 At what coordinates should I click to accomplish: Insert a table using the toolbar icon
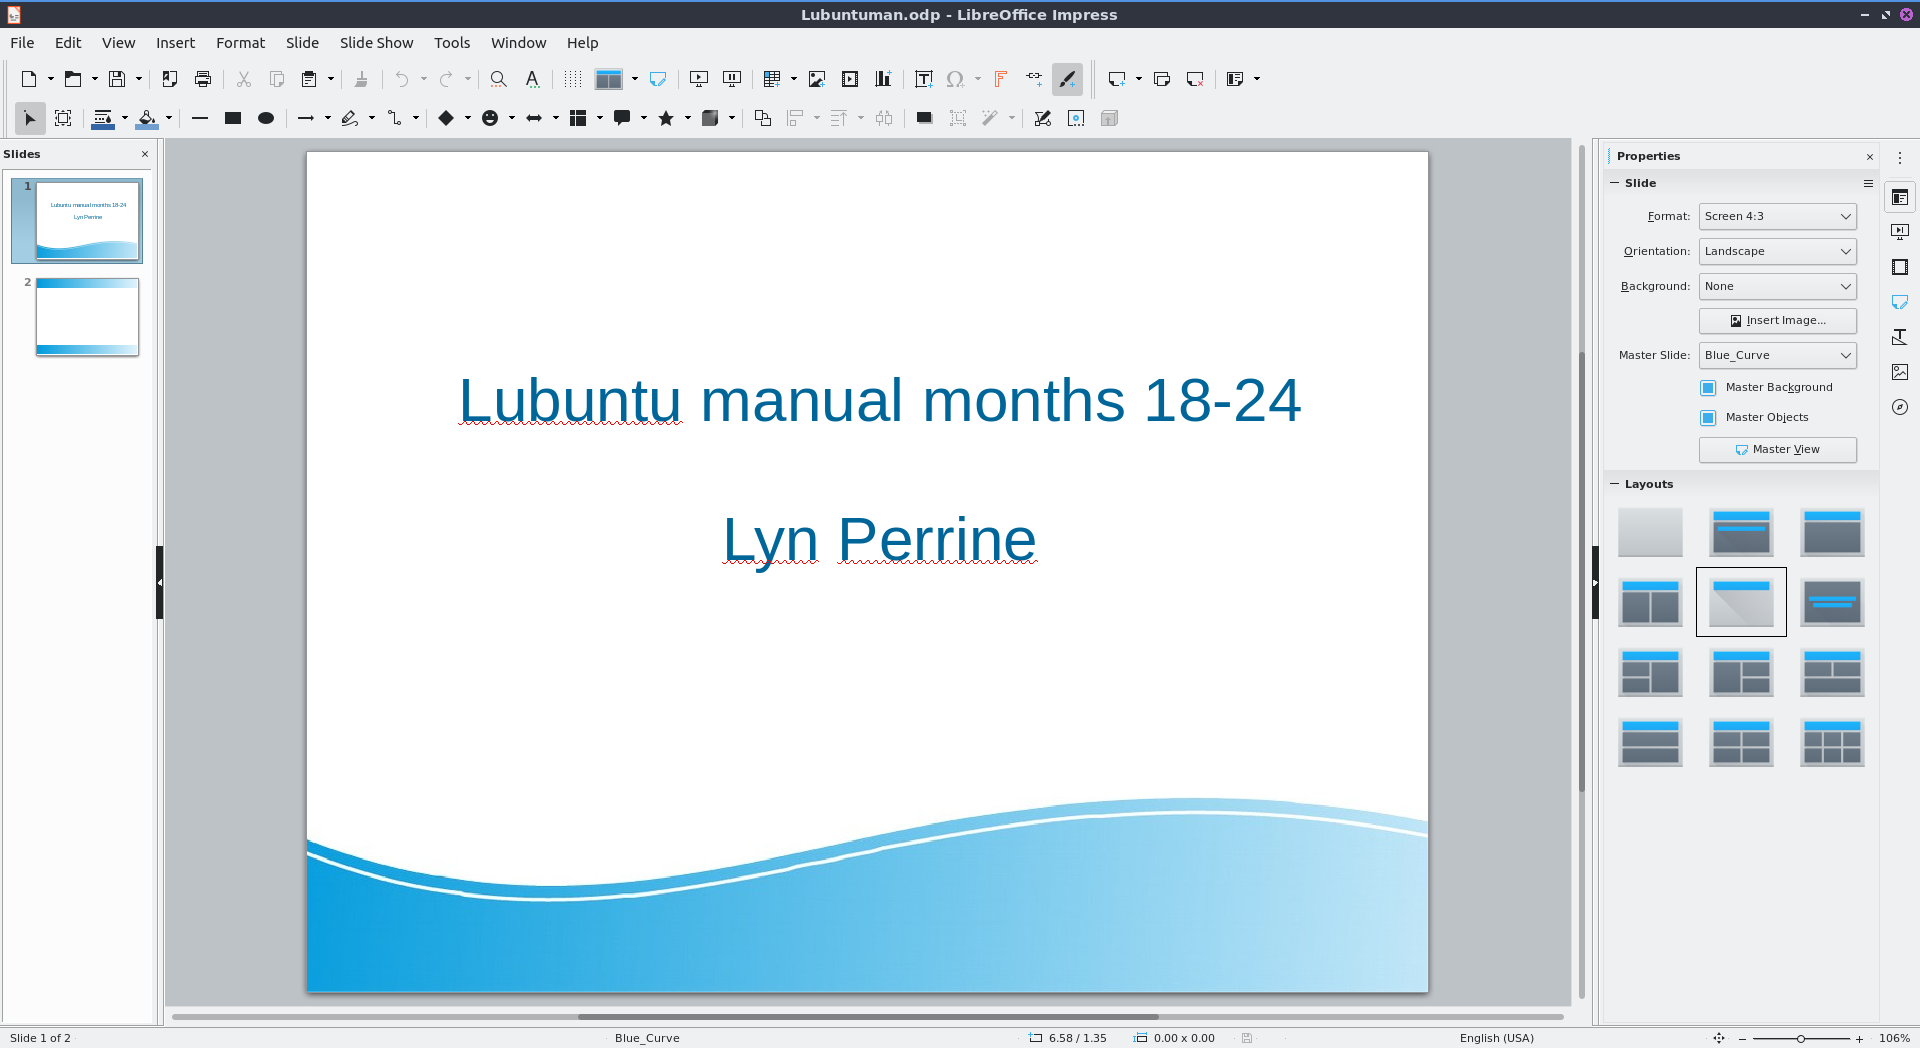(771, 79)
